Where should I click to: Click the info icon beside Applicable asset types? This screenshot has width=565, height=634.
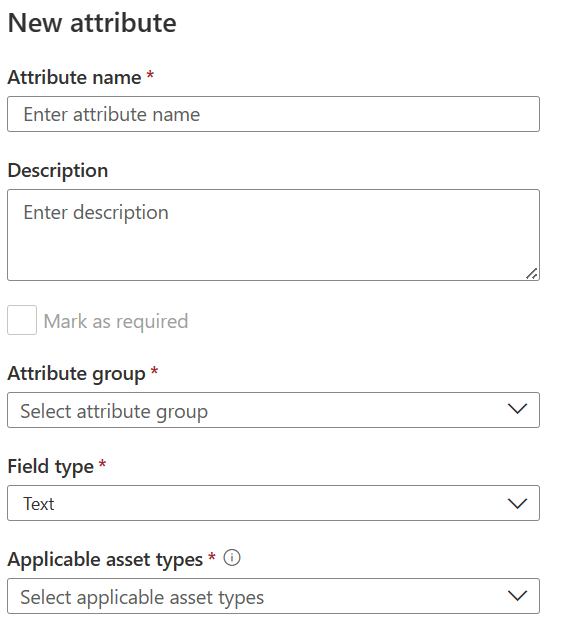232,558
